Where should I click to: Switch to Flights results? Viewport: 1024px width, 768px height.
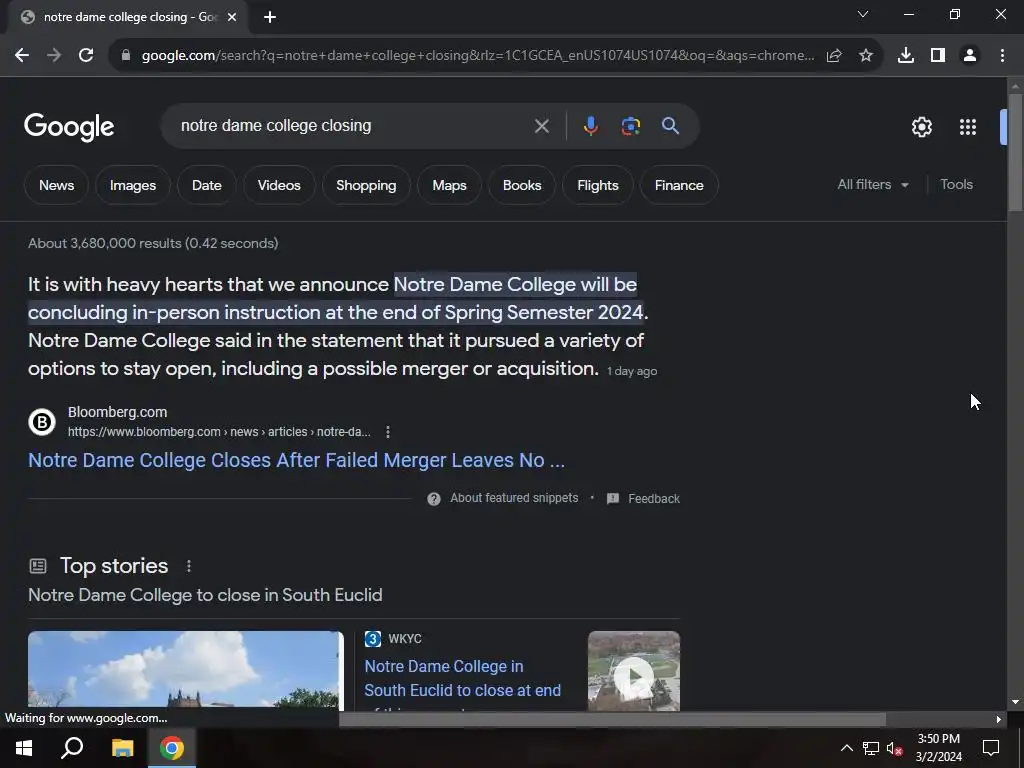pyautogui.click(x=598, y=185)
